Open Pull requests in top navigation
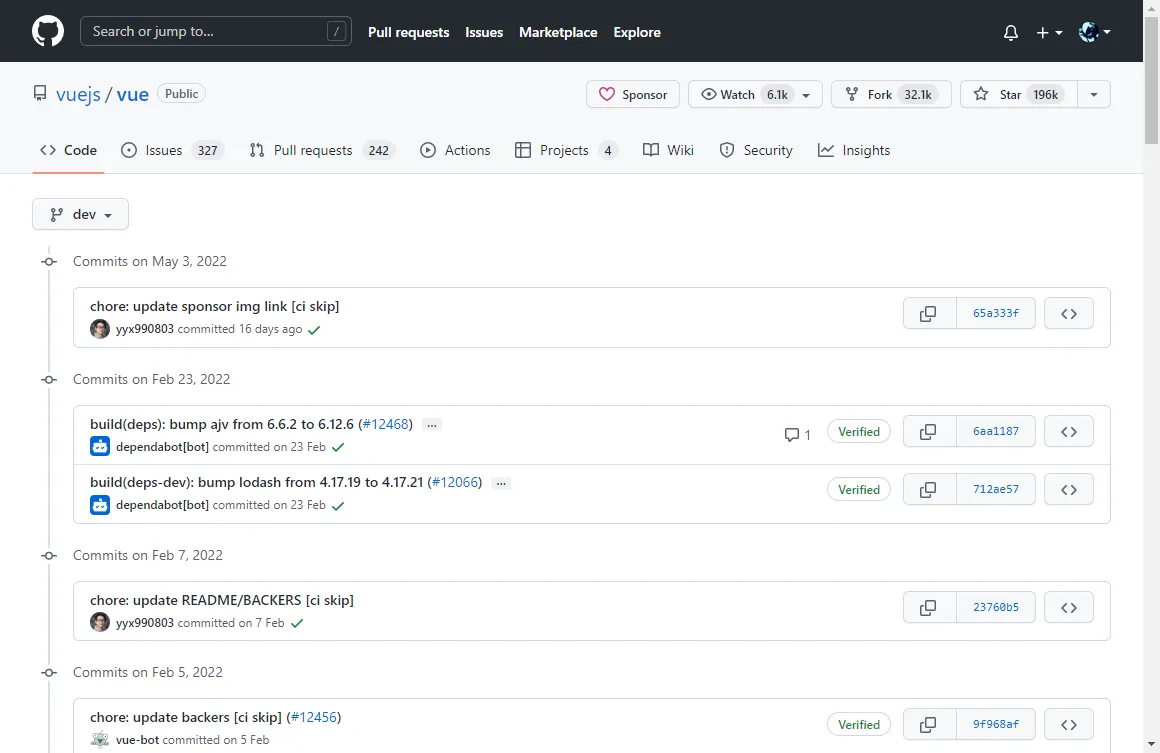This screenshot has width=1160, height=753. 408,33
